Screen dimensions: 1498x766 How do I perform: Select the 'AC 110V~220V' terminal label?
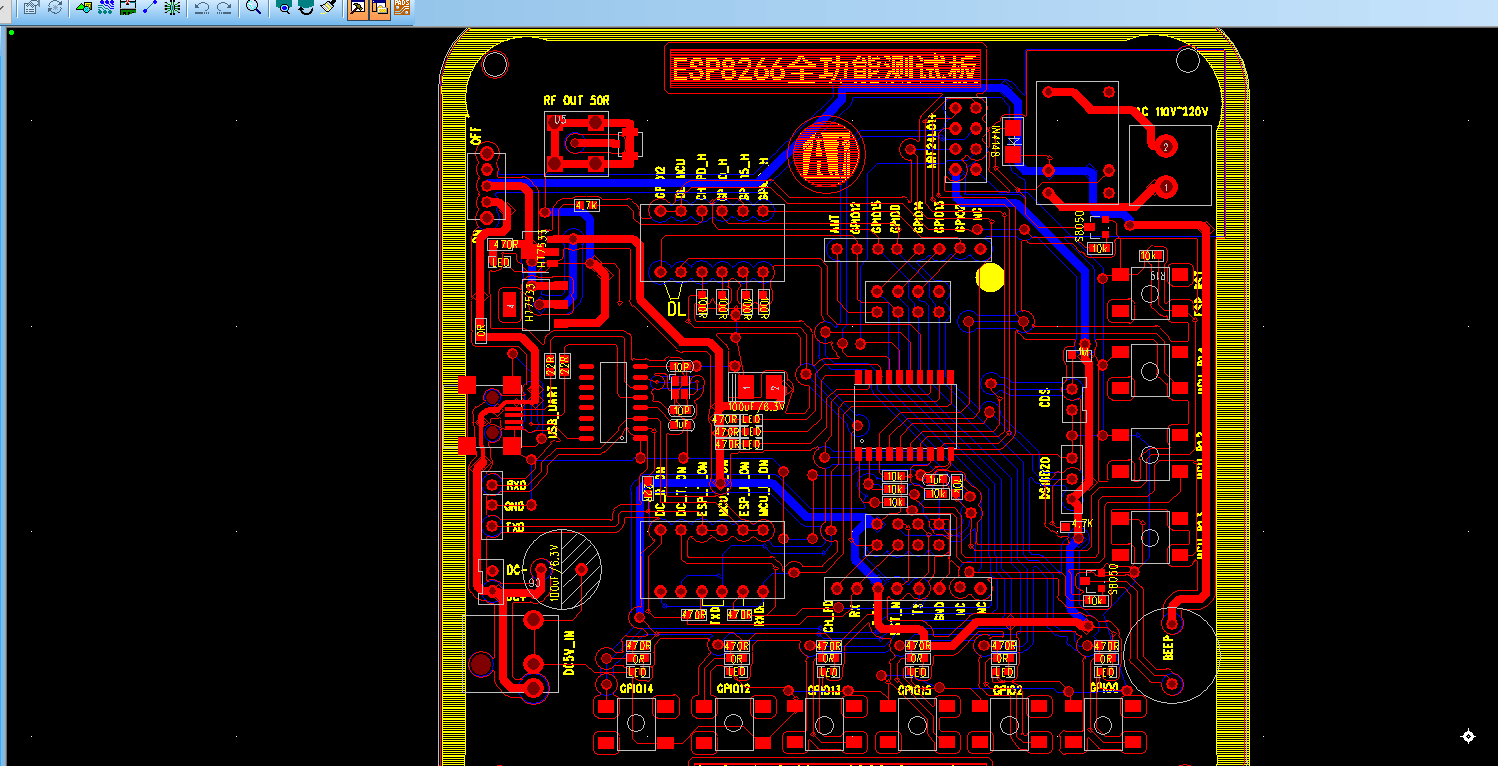[1170, 111]
